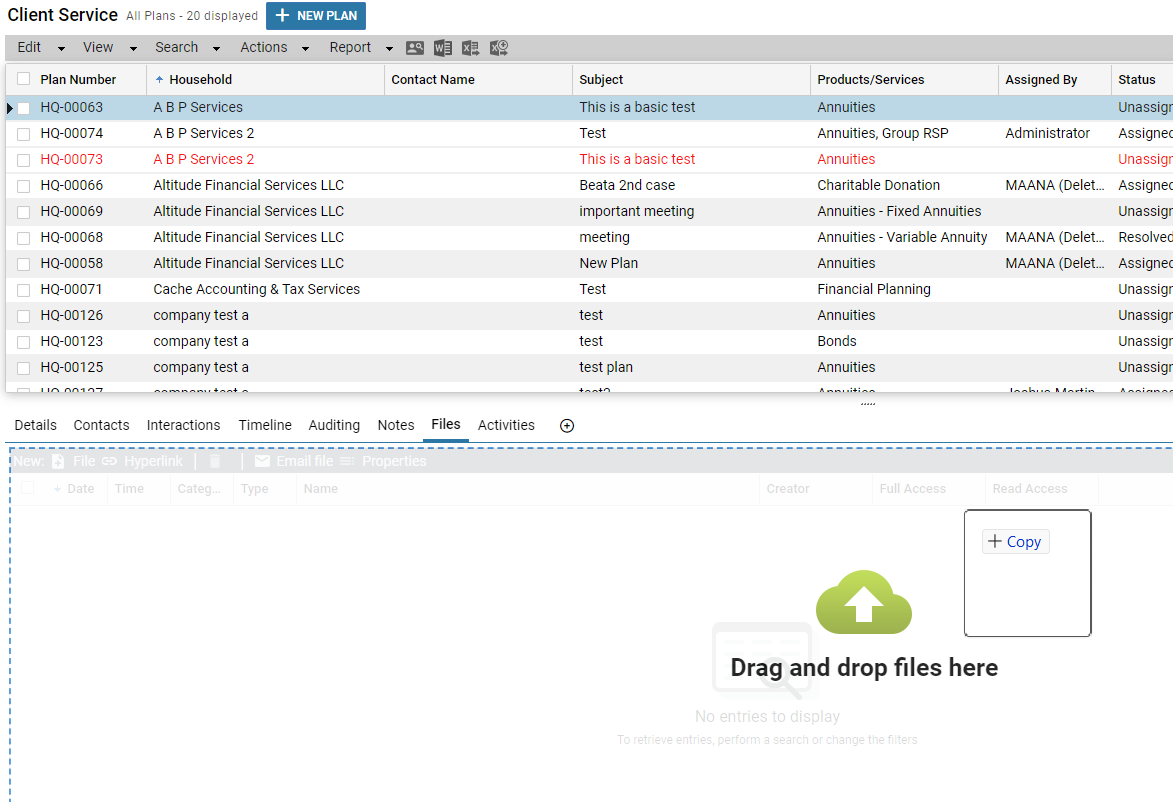The width and height of the screenshot is (1173, 802).
Task: Click the contact search icon in toolbar
Action: [x=415, y=48]
